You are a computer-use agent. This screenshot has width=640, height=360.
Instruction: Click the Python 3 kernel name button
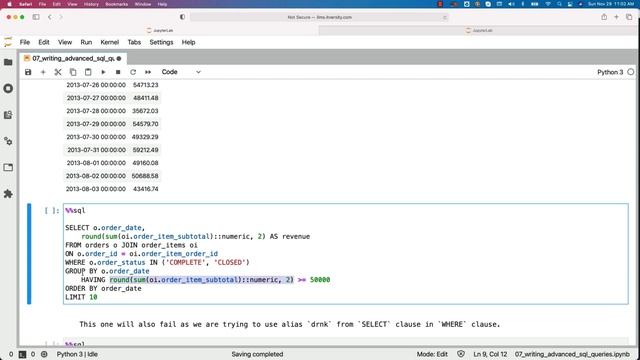tap(610, 72)
